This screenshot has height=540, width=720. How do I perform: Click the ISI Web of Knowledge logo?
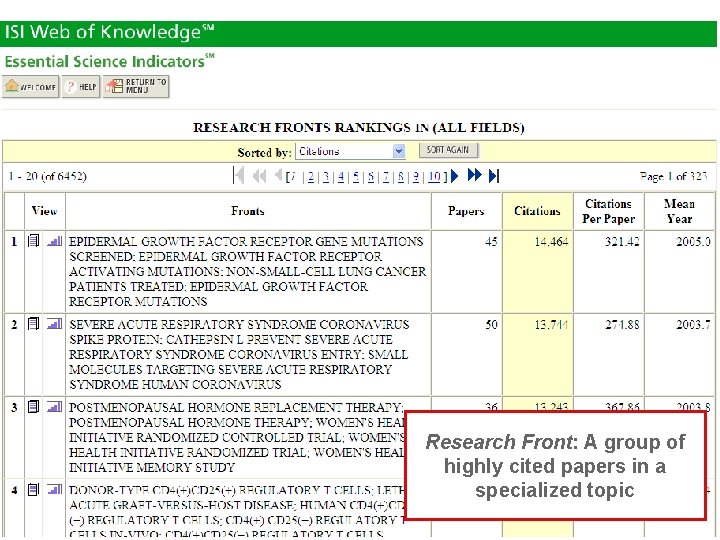tap(109, 32)
